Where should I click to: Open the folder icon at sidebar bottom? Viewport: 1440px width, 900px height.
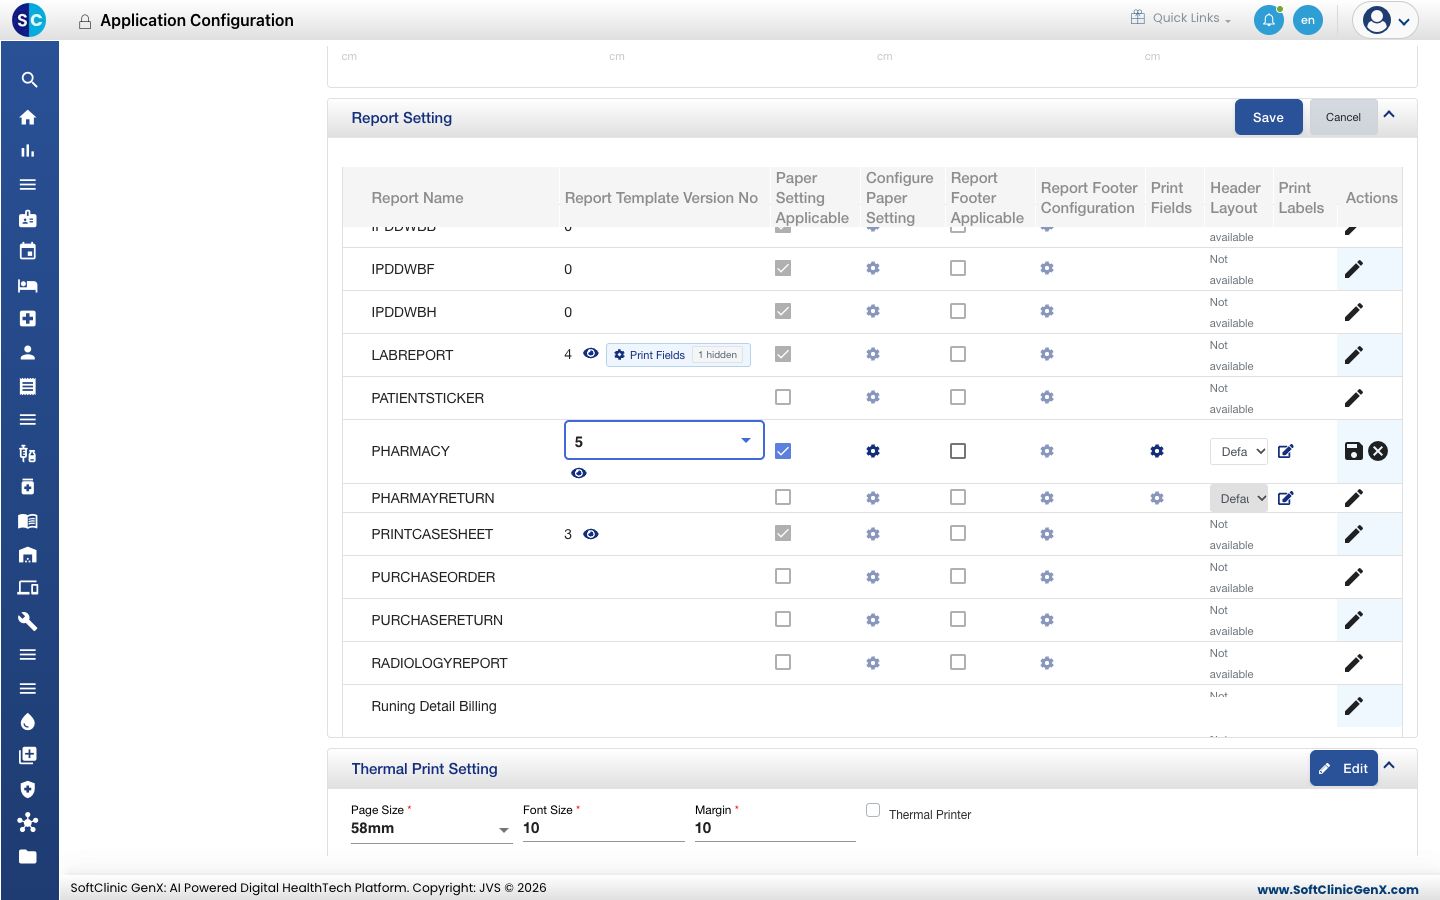coord(28,856)
